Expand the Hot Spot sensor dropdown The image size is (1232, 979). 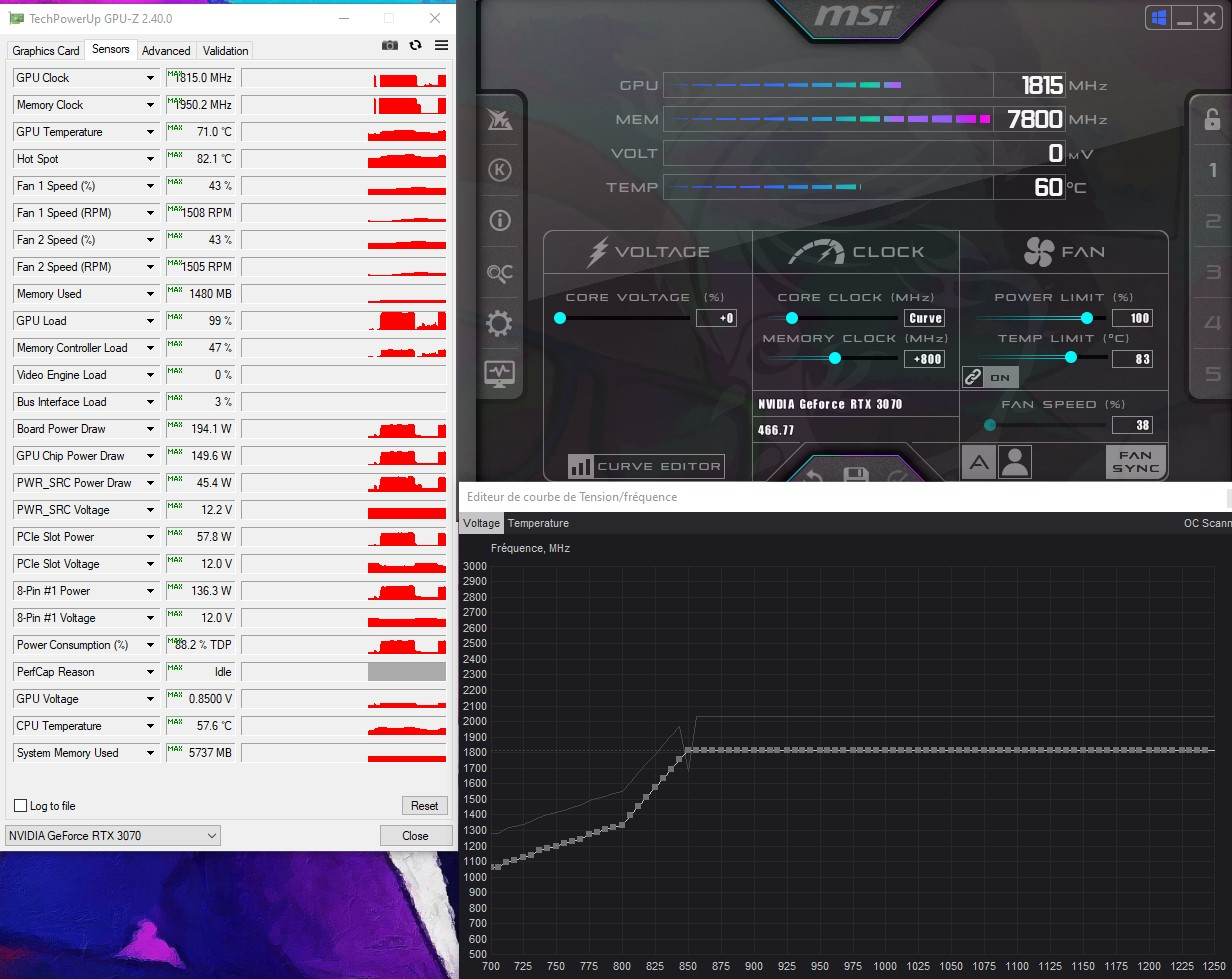click(151, 159)
